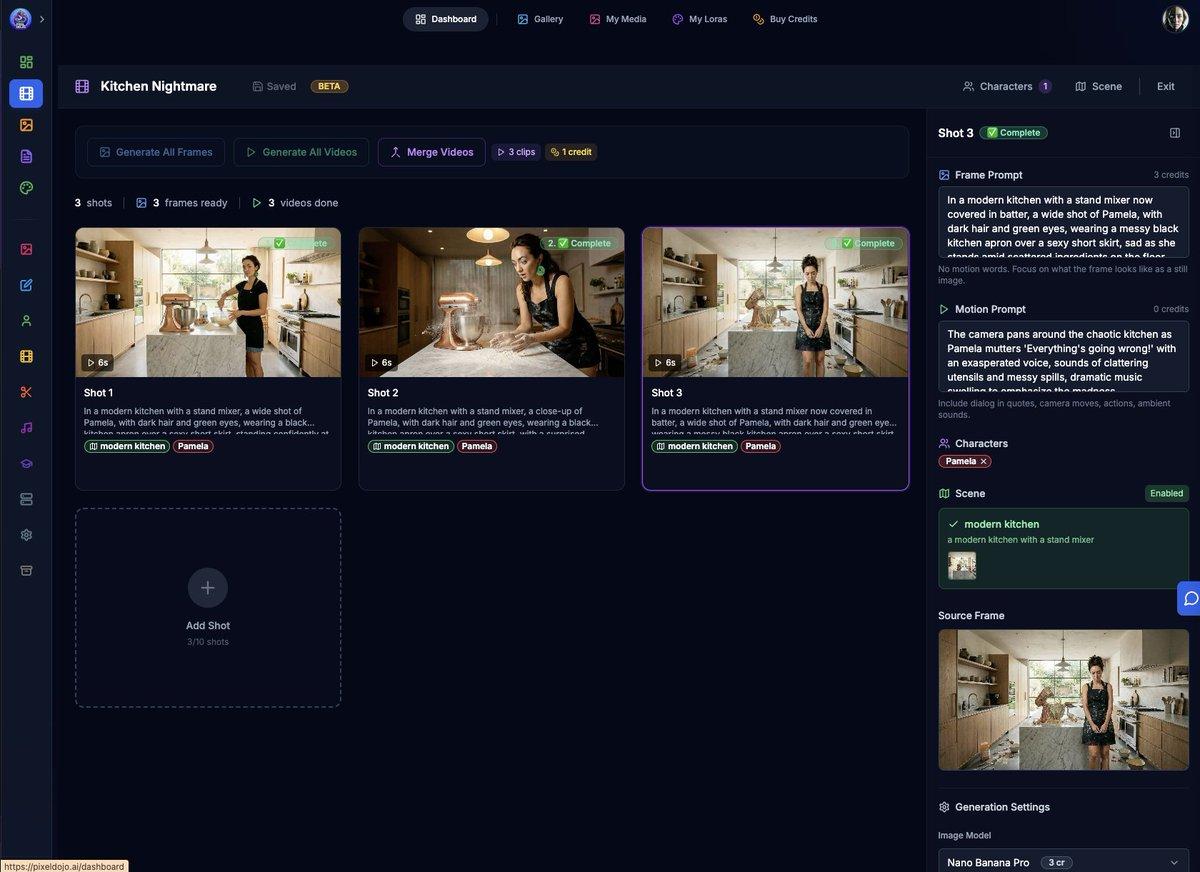Viewport: 1200px width, 872px height.
Task: Toggle the Scene Enabled badge
Action: pos(1167,493)
